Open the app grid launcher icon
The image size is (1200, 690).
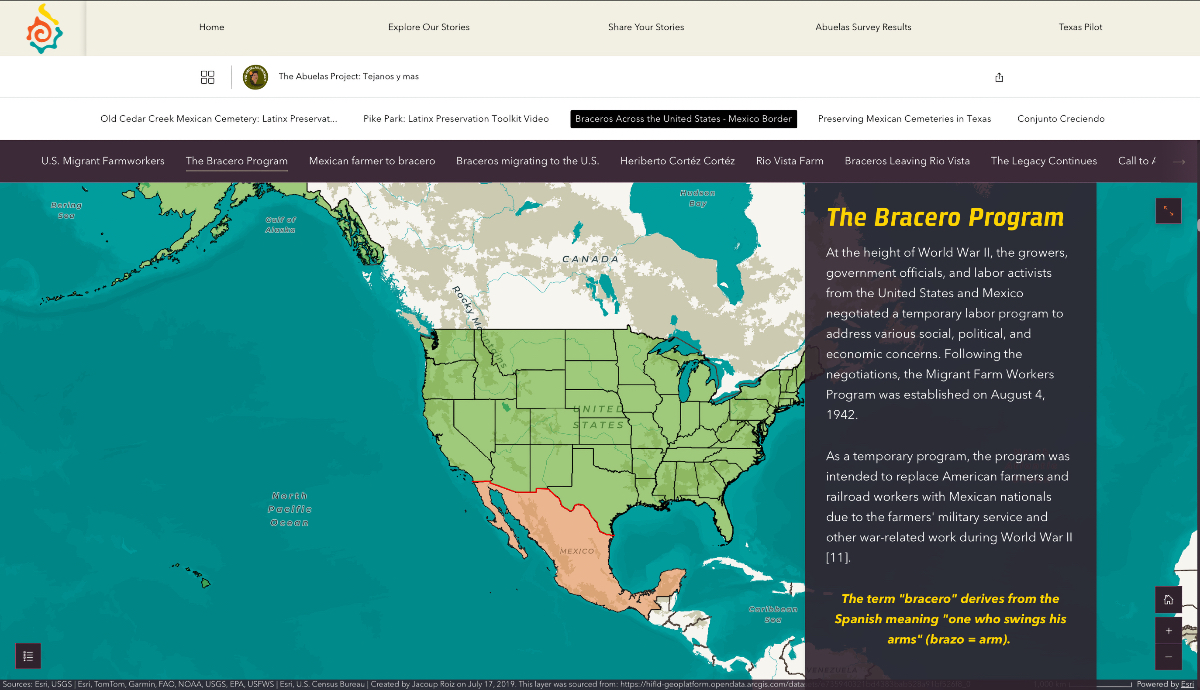pos(207,76)
